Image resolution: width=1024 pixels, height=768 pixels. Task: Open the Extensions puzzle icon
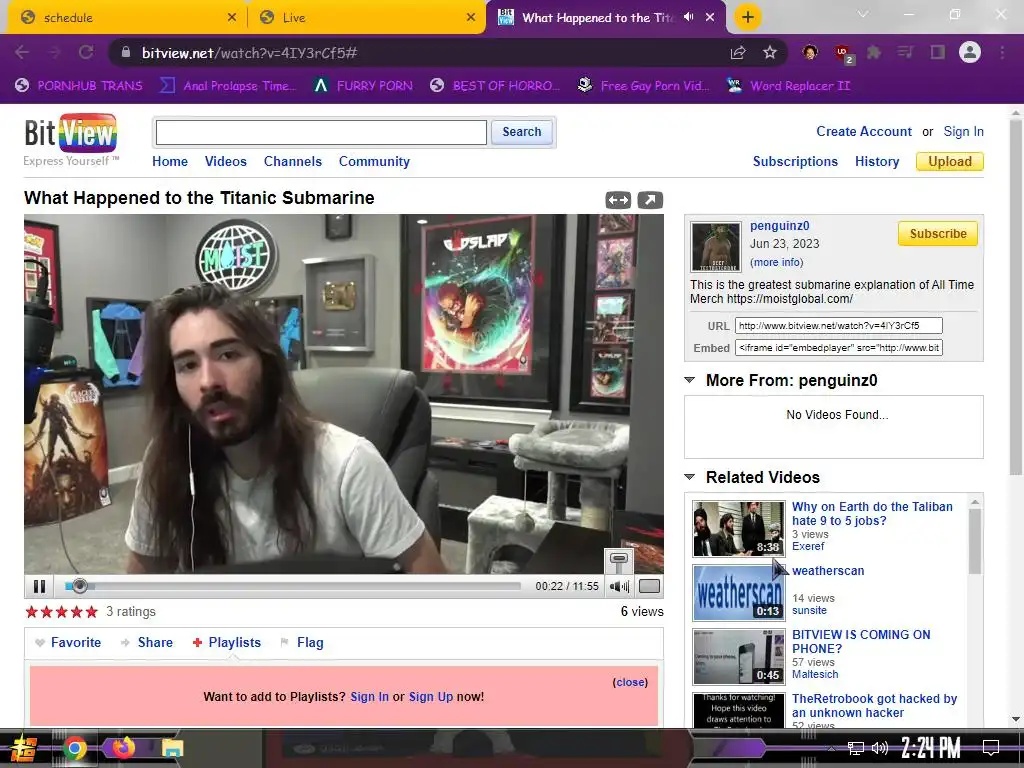pos(874,52)
